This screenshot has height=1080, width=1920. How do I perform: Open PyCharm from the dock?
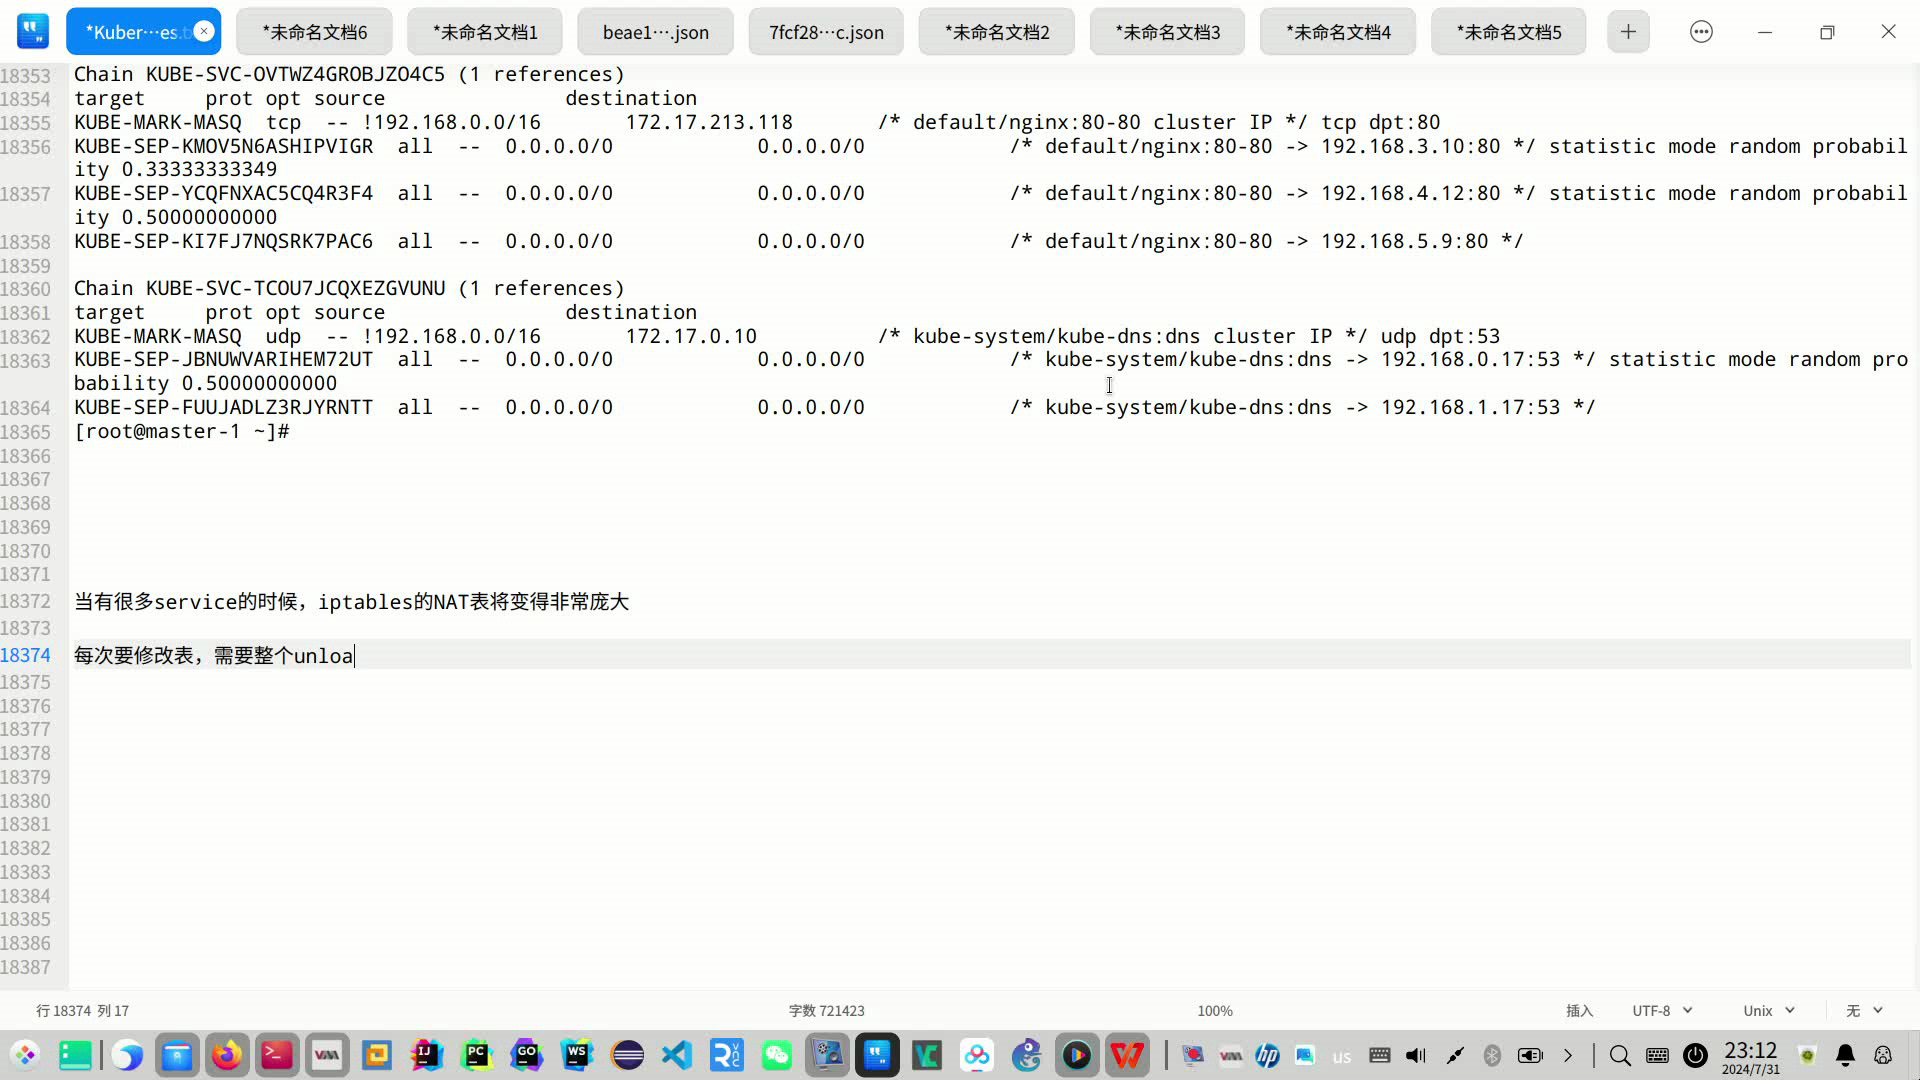pyautogui.click(x=476, y=1055)
